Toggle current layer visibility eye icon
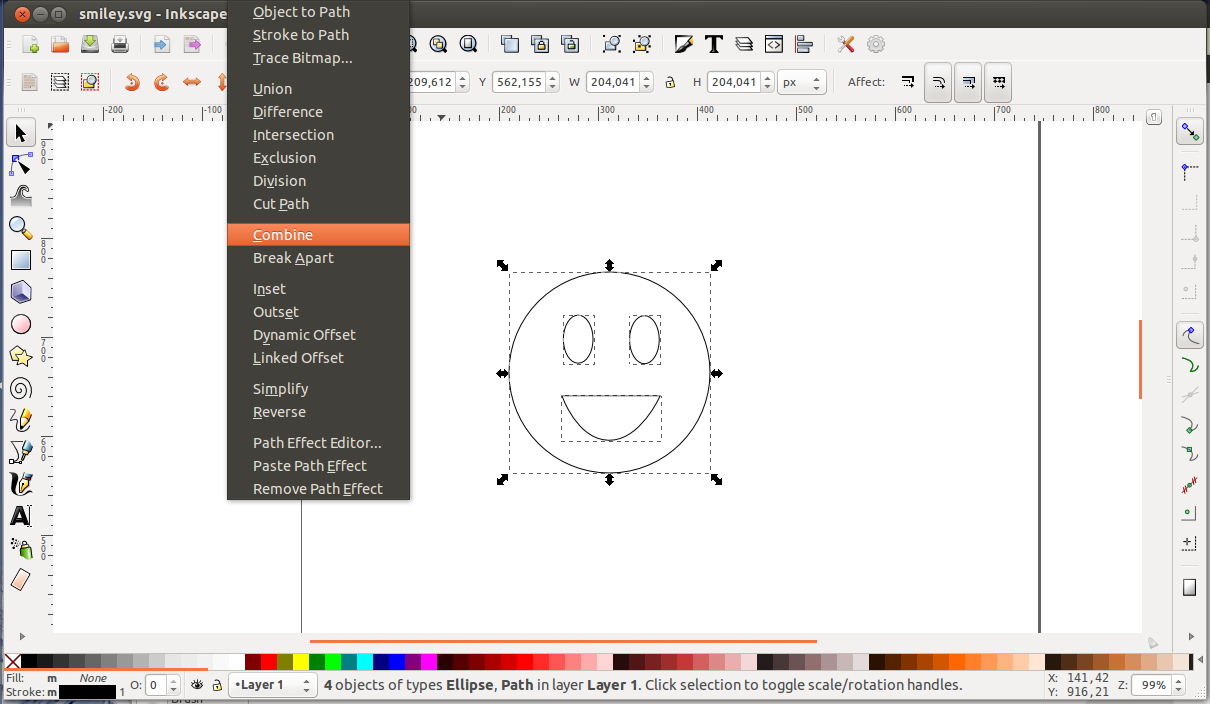This screenshot has width=1210, height=704. [x=198, y=685]
